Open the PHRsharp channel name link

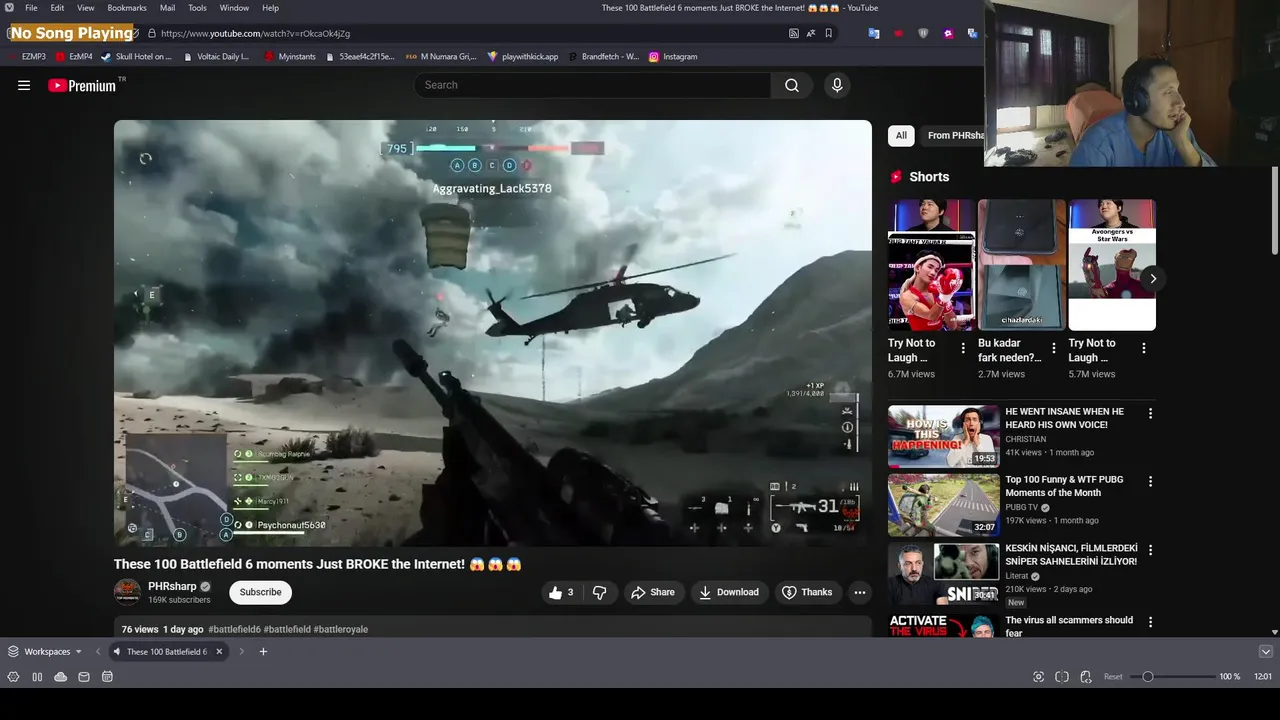172,586
